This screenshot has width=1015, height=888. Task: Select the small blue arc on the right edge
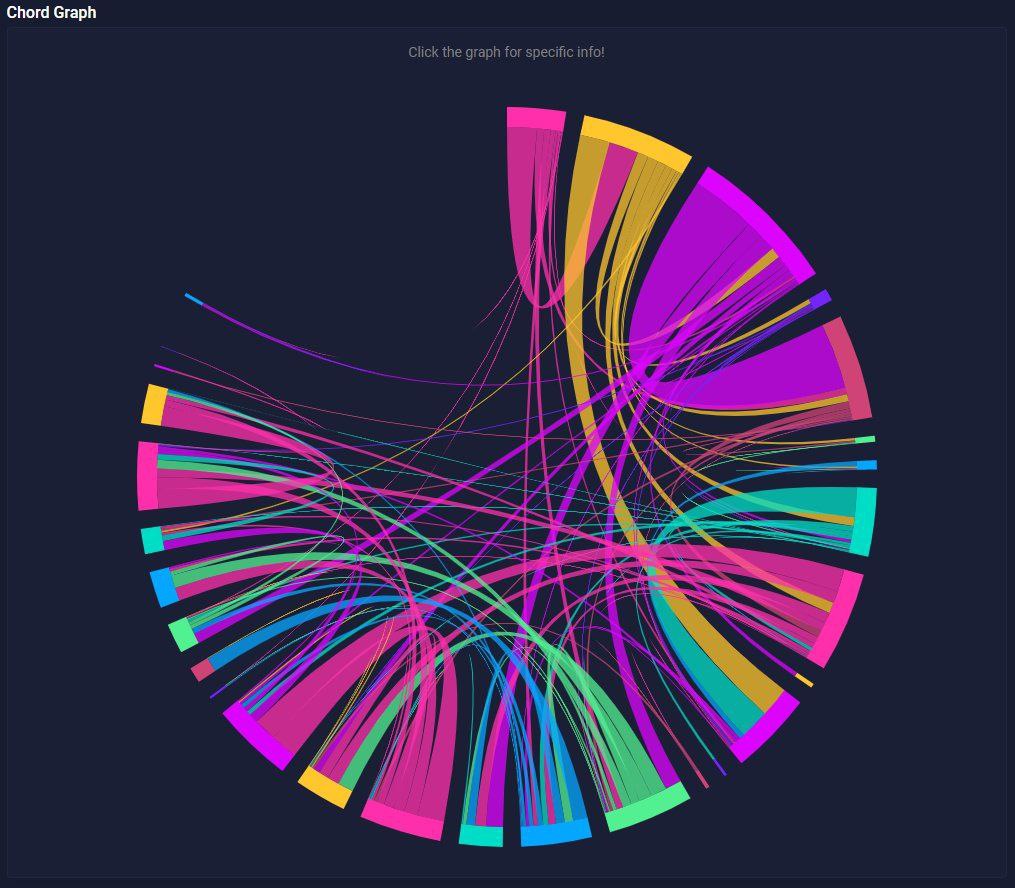(x=866, y=465)
